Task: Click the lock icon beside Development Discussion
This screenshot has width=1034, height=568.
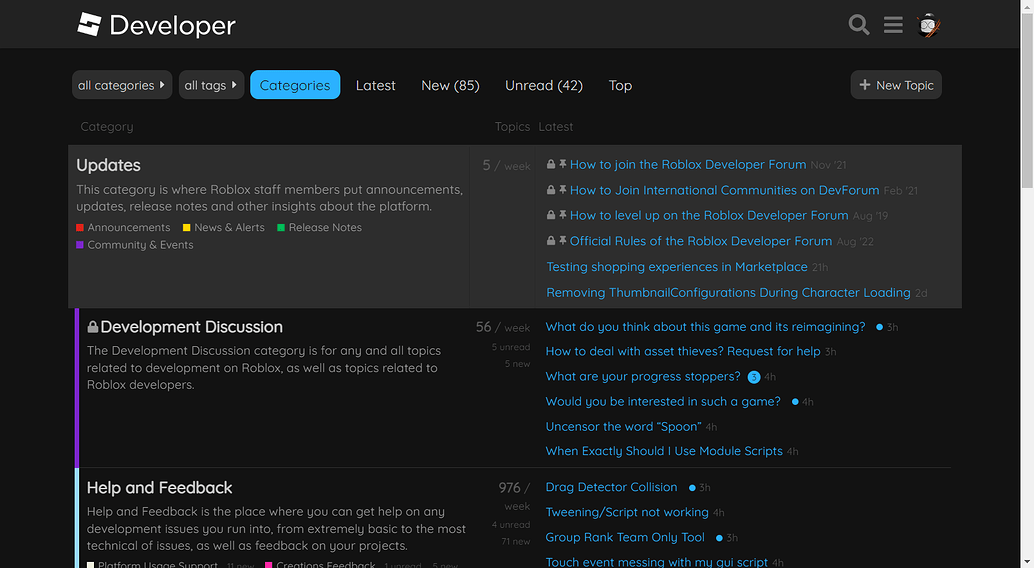Action: [93, 327]
